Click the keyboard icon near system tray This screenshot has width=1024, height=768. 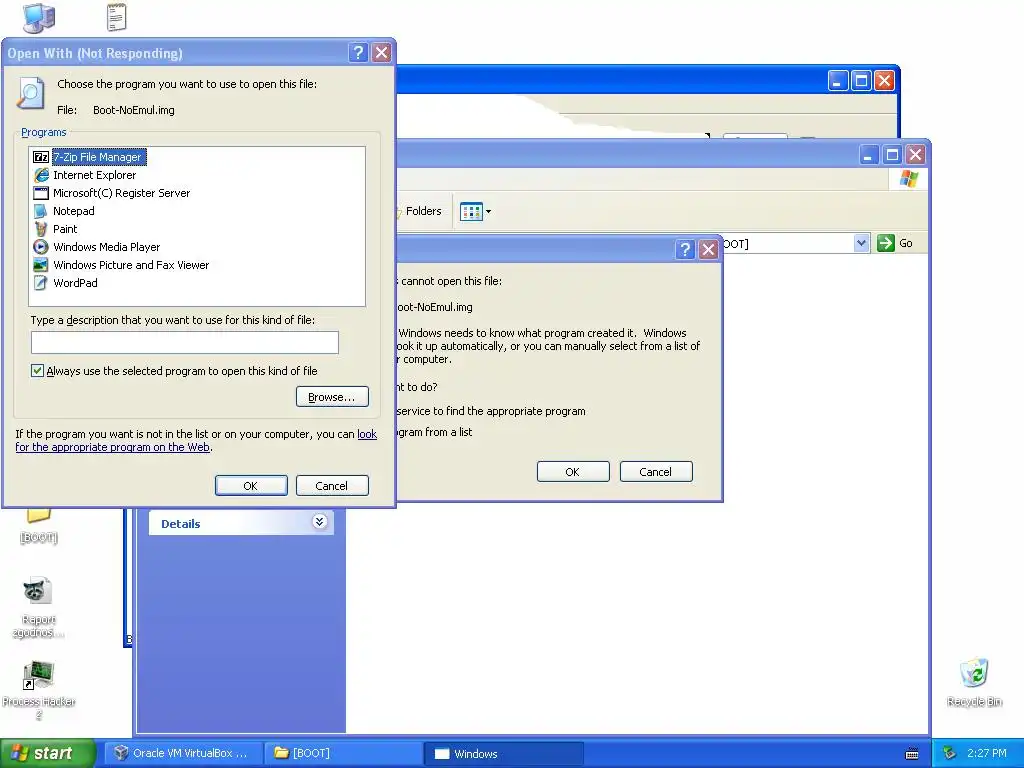(912, 754)
